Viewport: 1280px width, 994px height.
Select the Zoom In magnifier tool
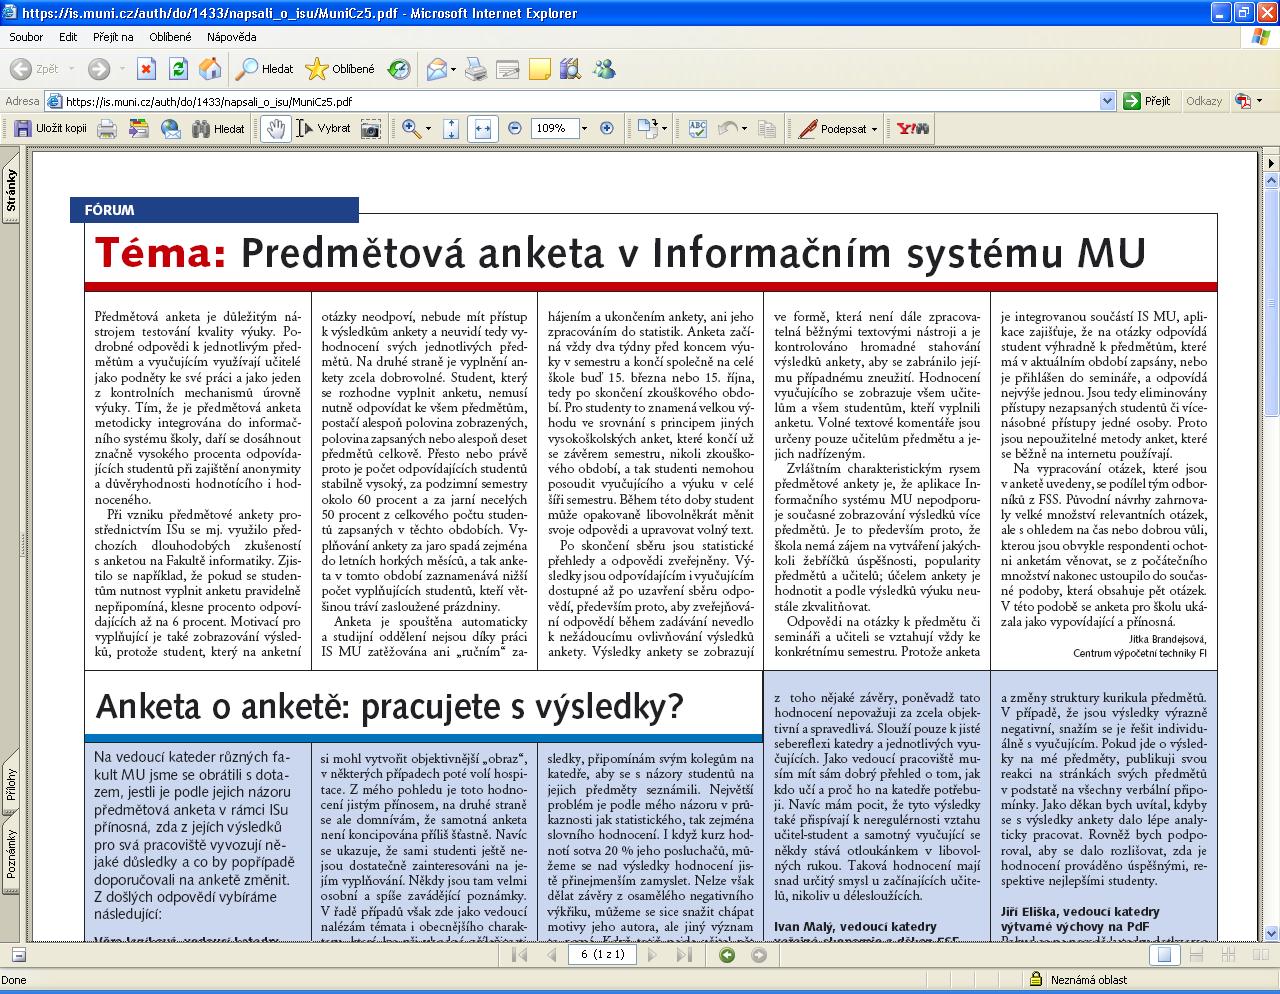tap(411, 128)
